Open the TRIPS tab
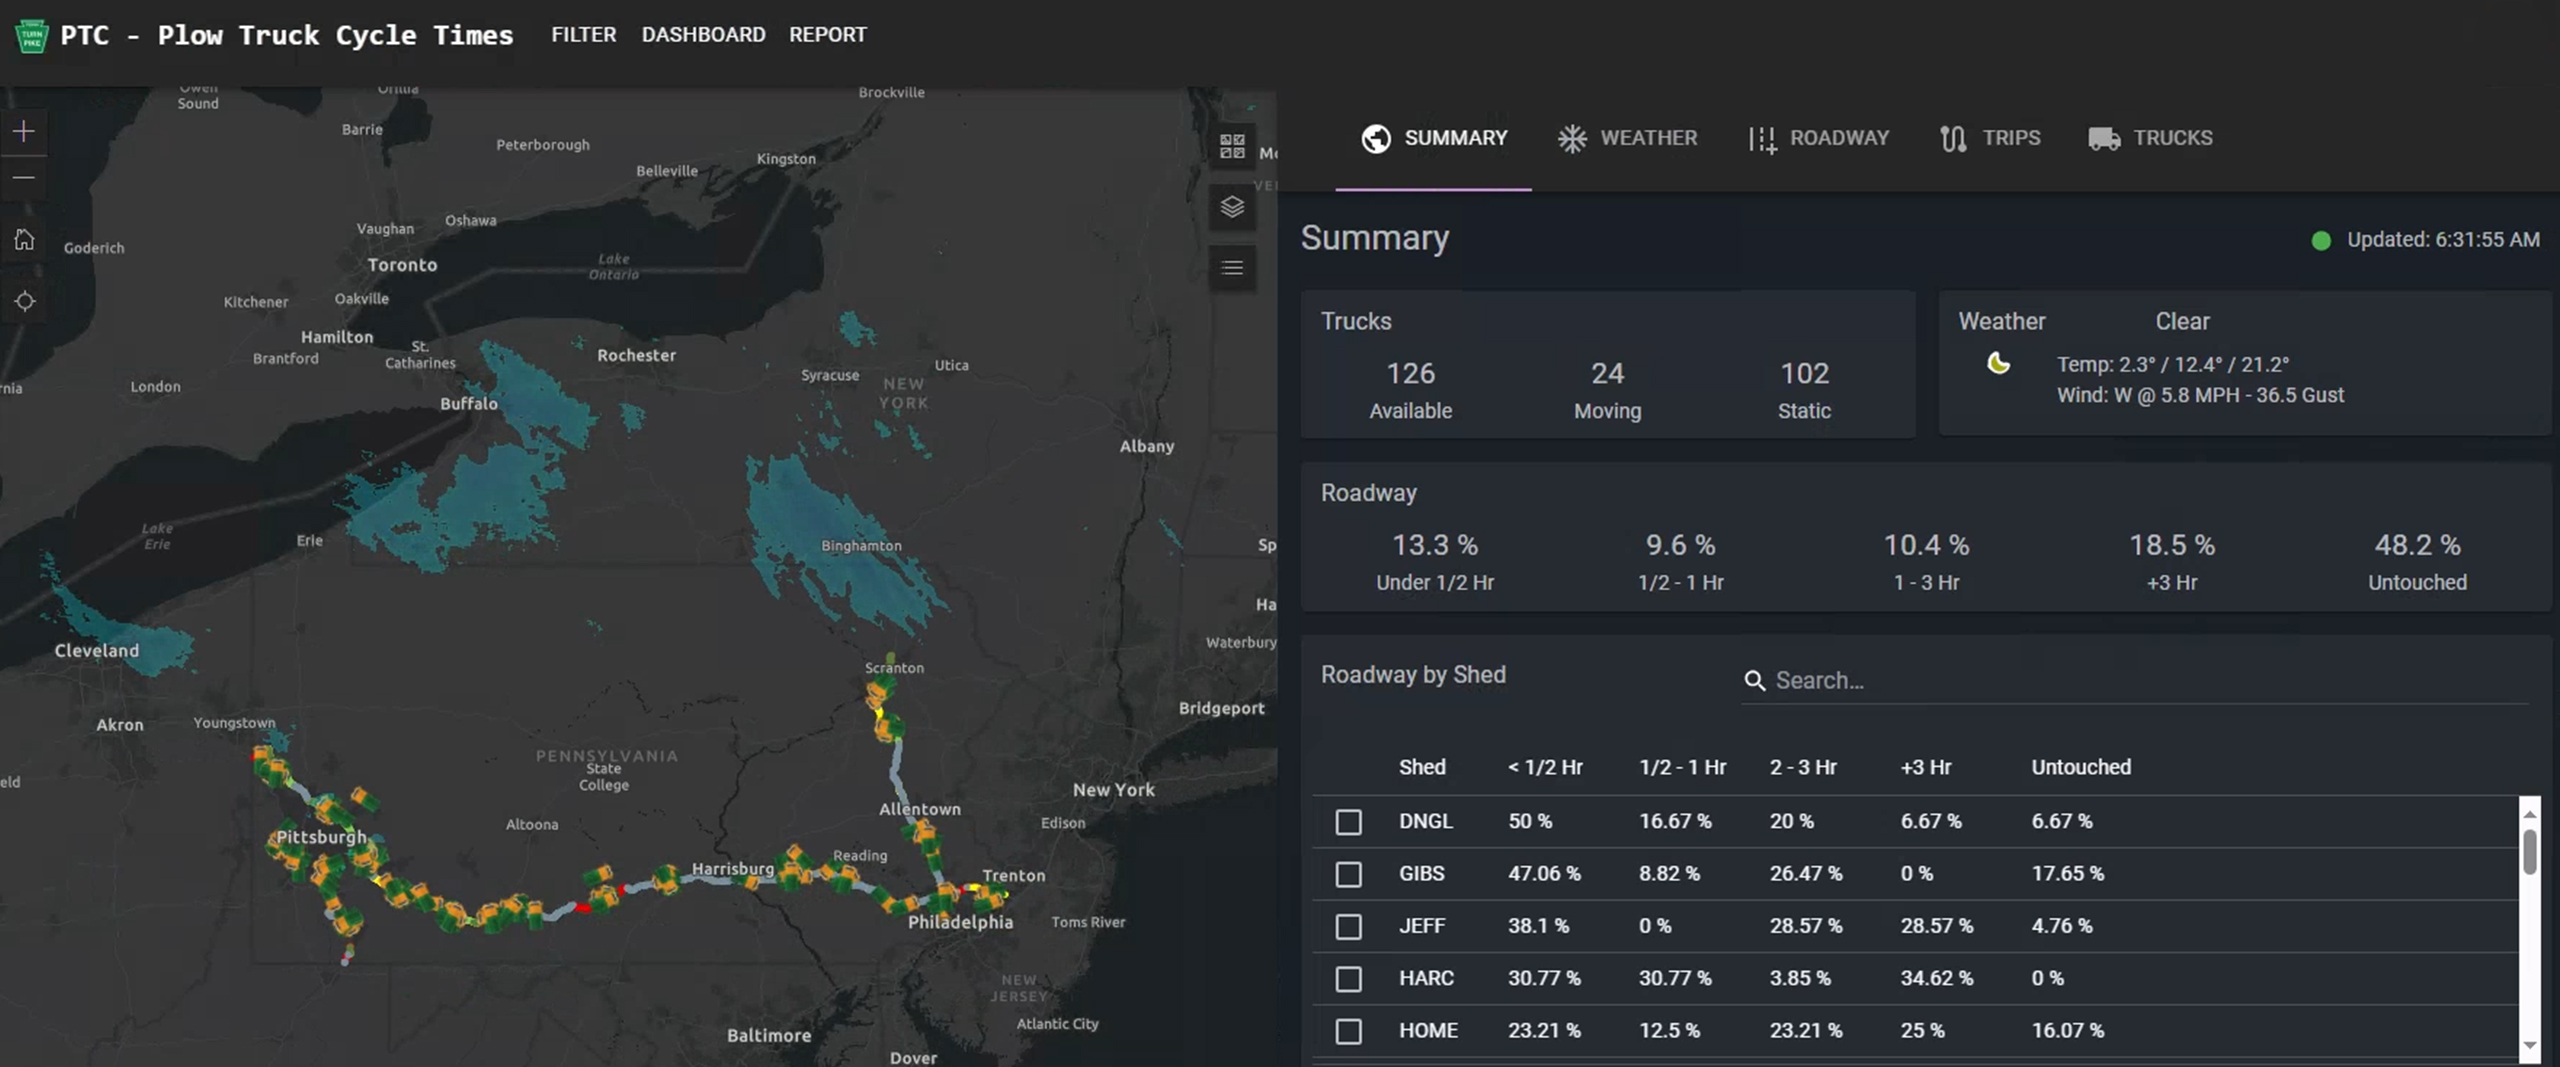This screenshot has width=2560, height=1067. pyautogui.click(x=2011, y=138)
